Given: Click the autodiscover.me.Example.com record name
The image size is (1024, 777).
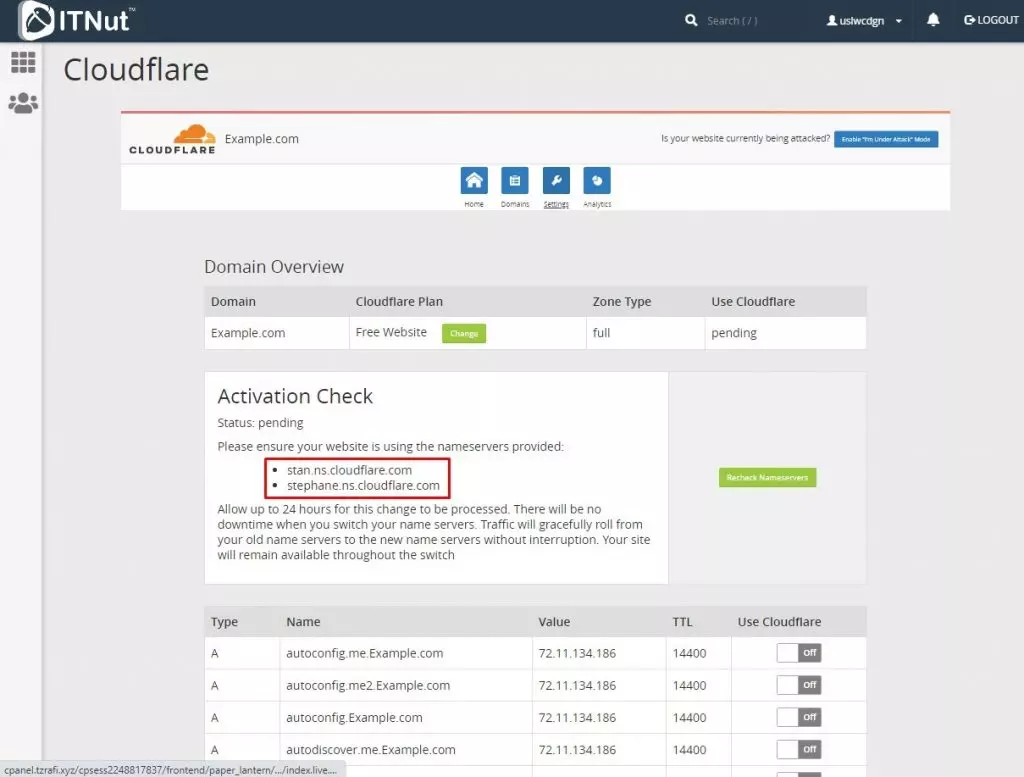Looking at the screenshot, I should coord(370,750).
